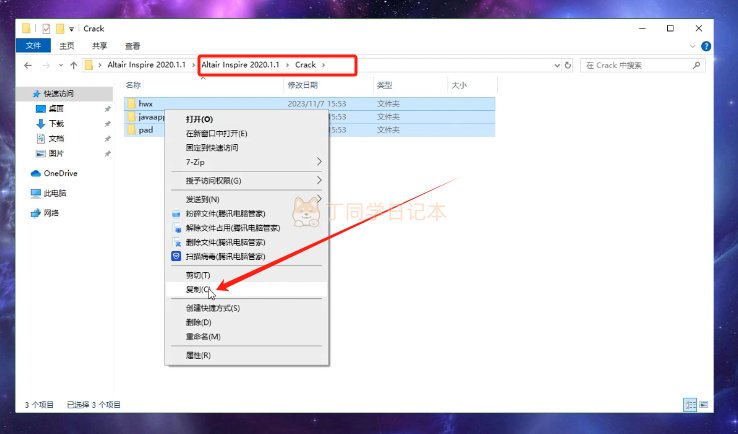This screenshot has height=434, width=738.
Task: Click hwx row's 文件夹 type cell
Action: point(388,104)
